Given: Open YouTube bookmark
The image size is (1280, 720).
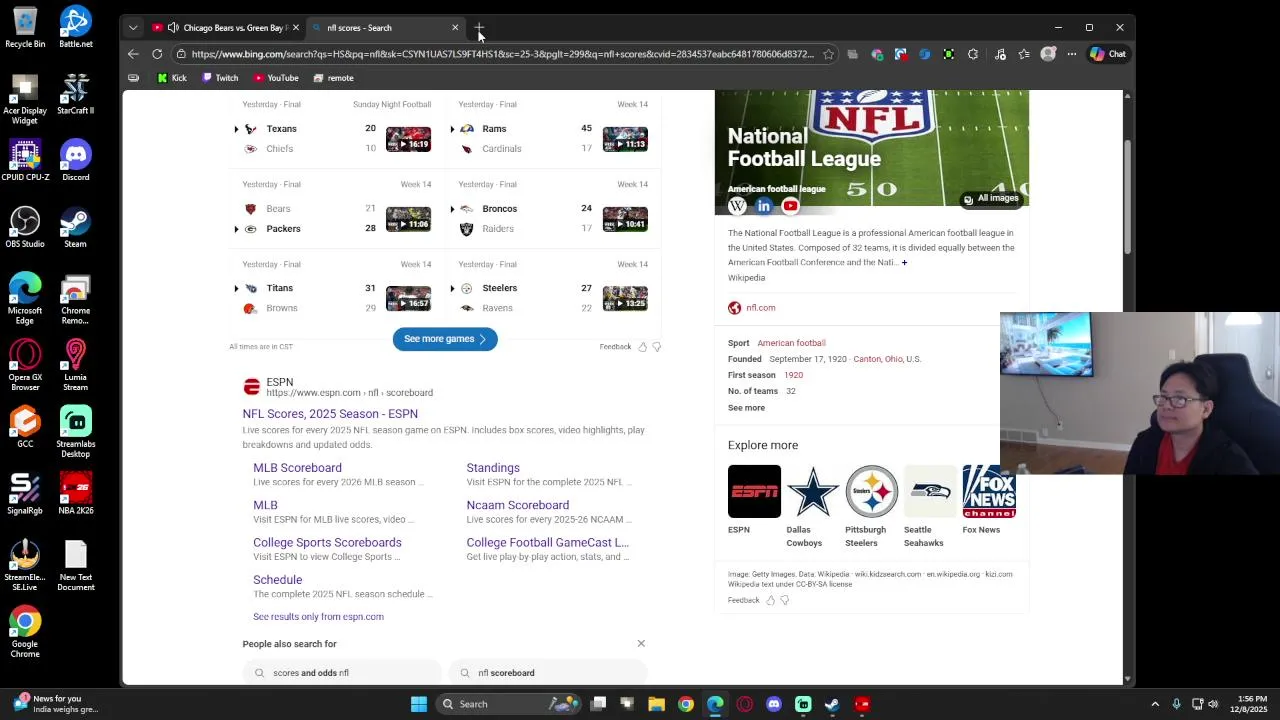Looking at the screenshot, I should pyautogui.click(x=276, y=78).
